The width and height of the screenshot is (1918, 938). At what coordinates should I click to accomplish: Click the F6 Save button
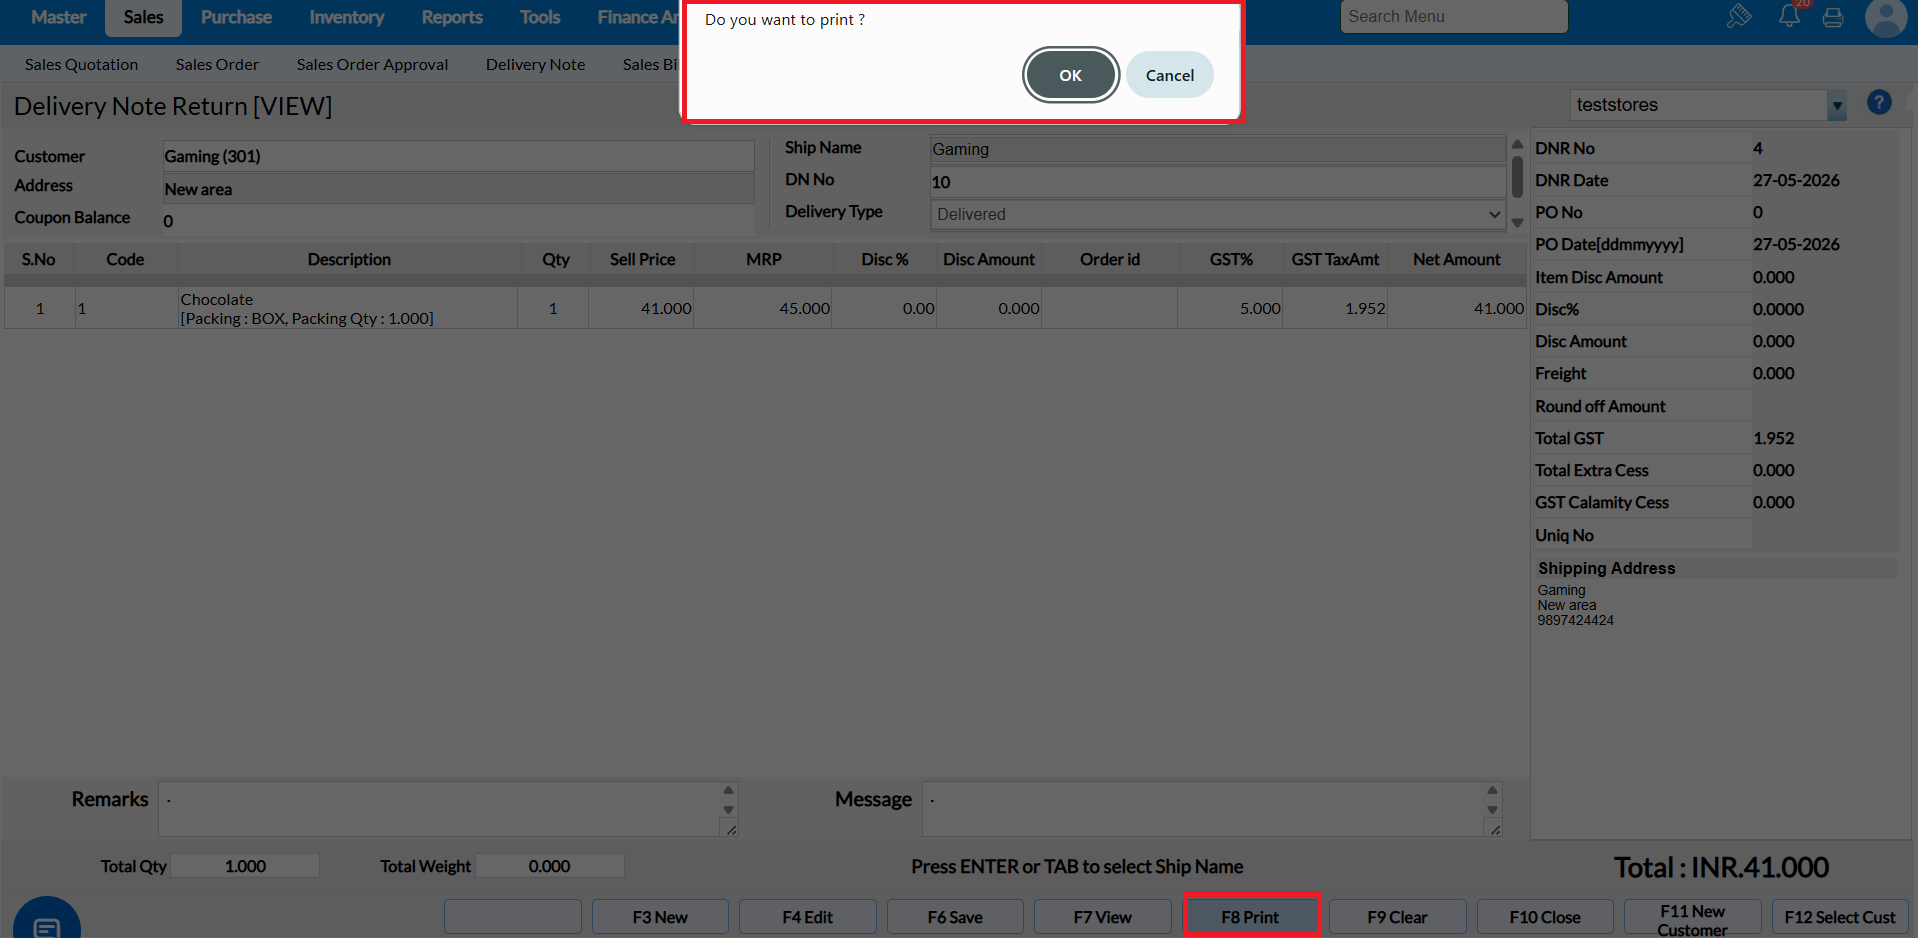coord(955,917)
